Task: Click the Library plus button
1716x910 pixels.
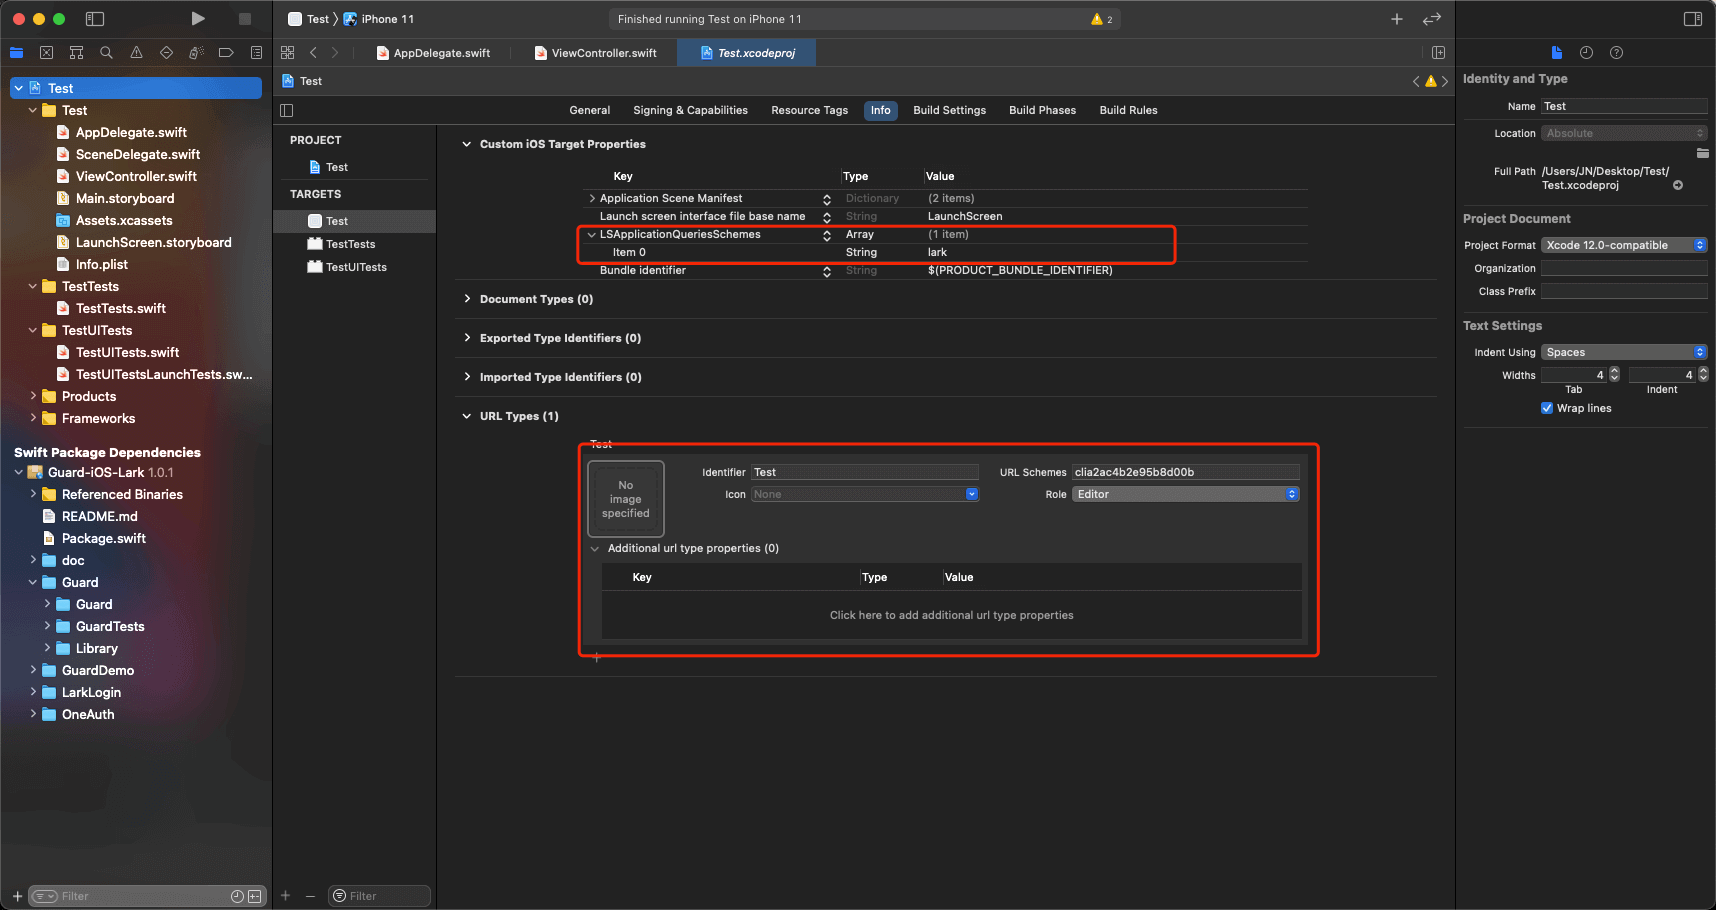Action: [x=1396, y=19]
